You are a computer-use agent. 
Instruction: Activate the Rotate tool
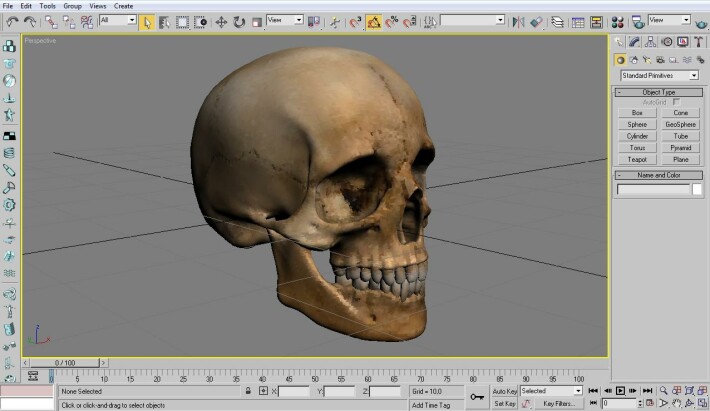coord(239,22)
